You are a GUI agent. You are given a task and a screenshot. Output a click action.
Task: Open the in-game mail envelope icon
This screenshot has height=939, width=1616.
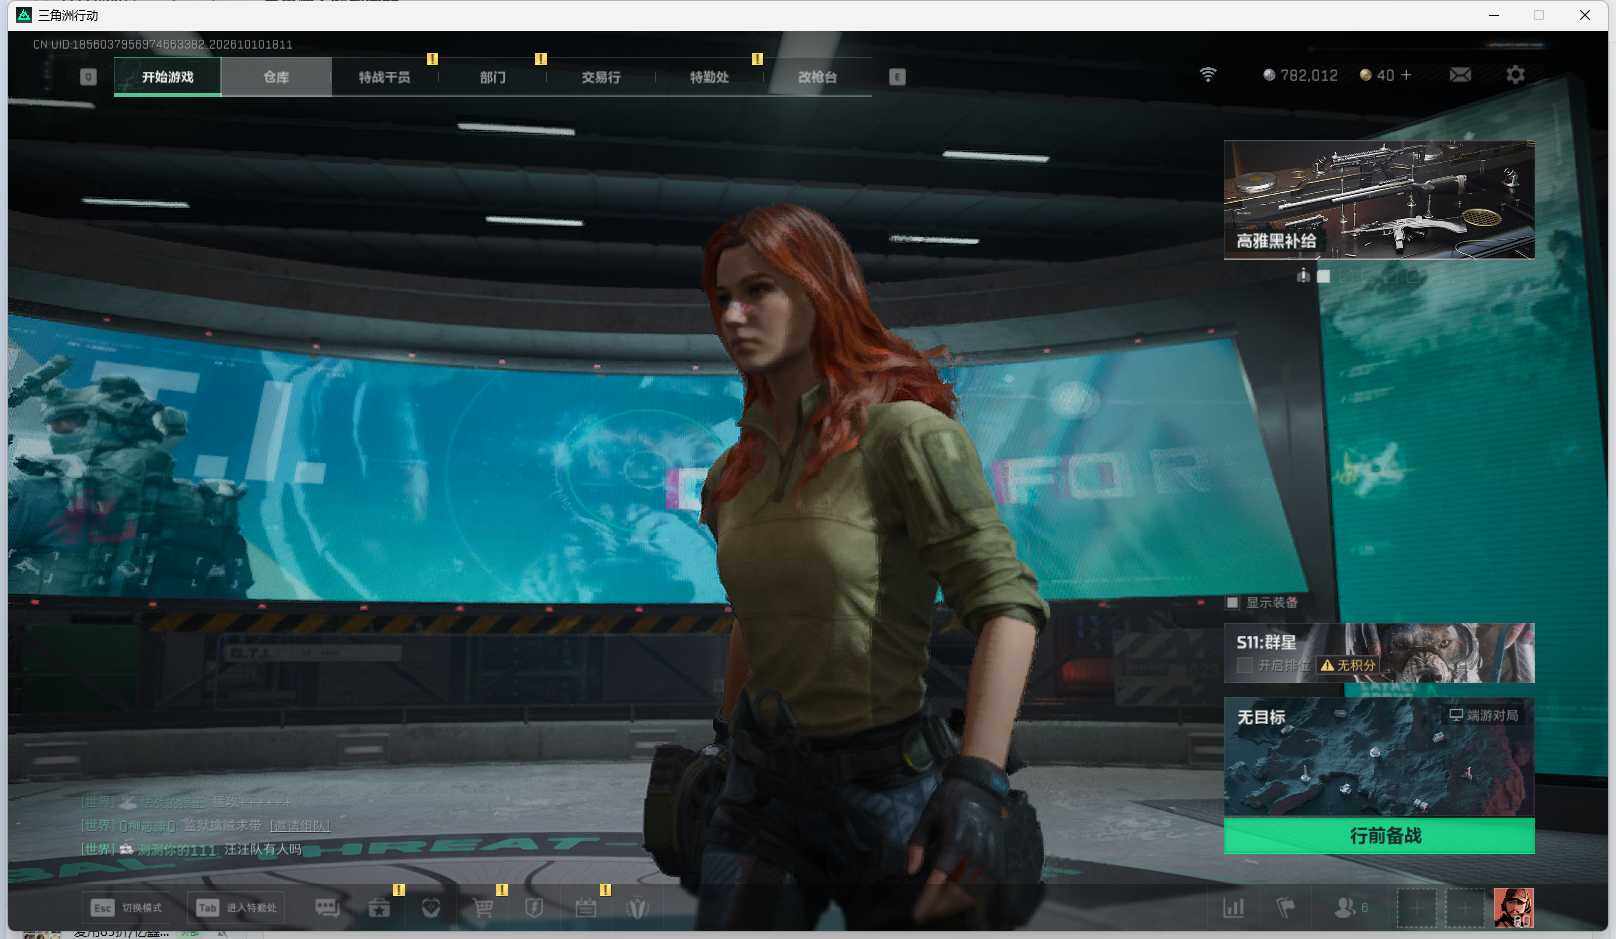[1460, 75]
